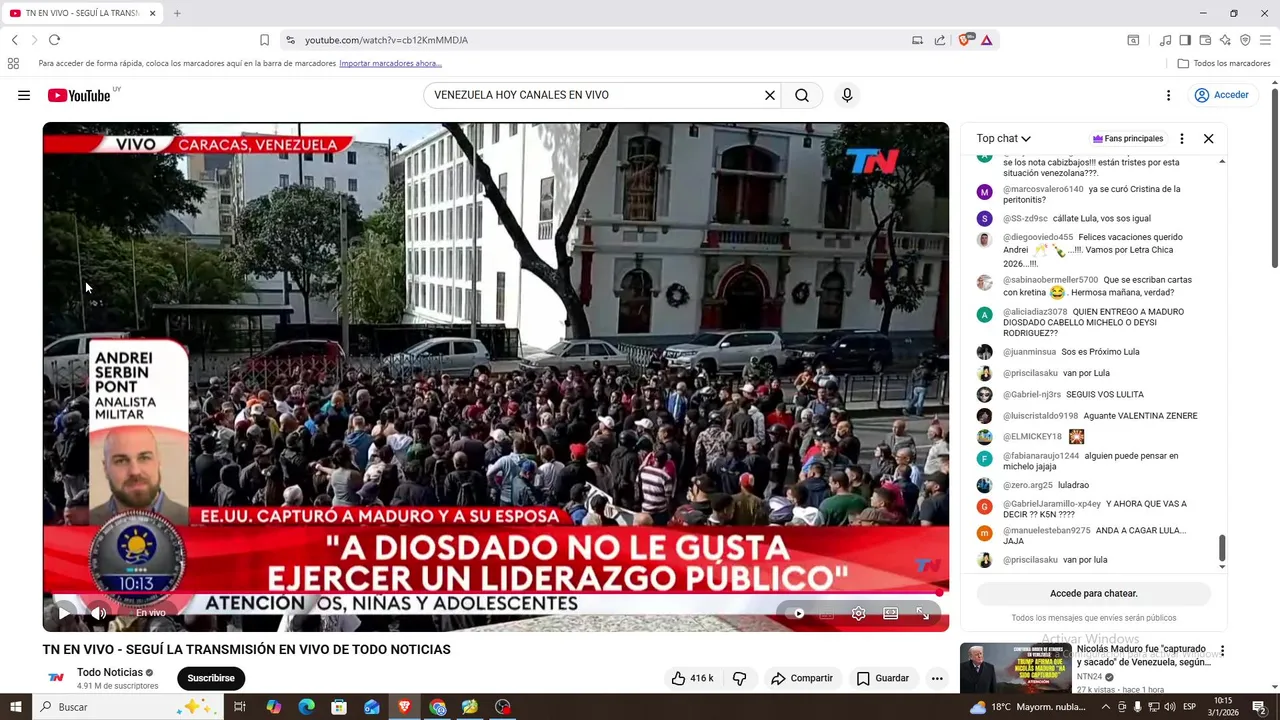Share the video via Compartir
Screen dimensions: 1280x720
[802, 678]
